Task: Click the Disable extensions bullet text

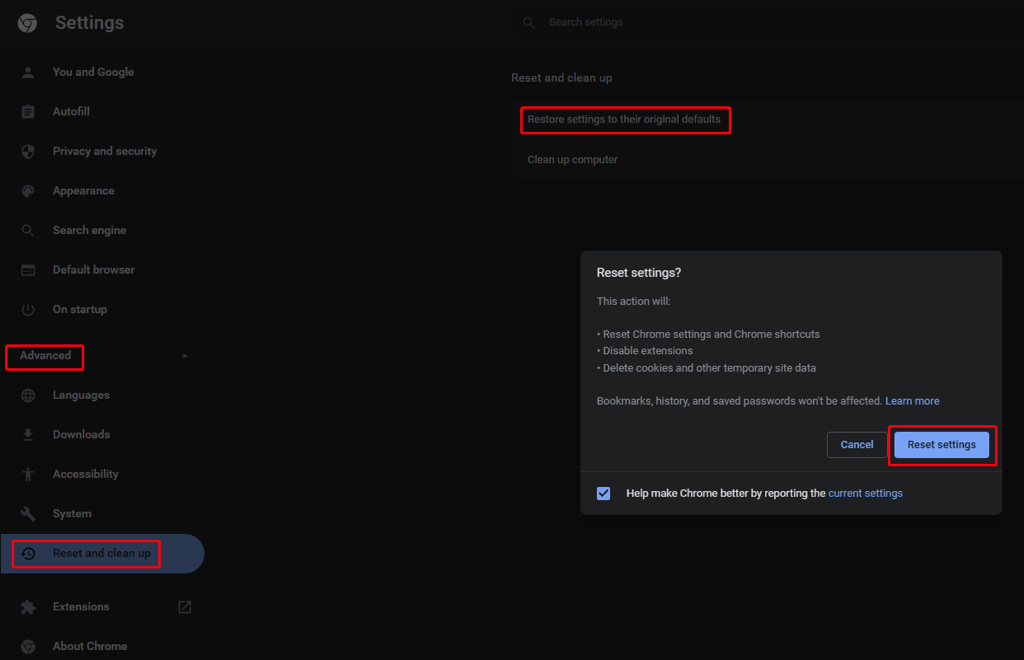Action: tap(647, 351)
